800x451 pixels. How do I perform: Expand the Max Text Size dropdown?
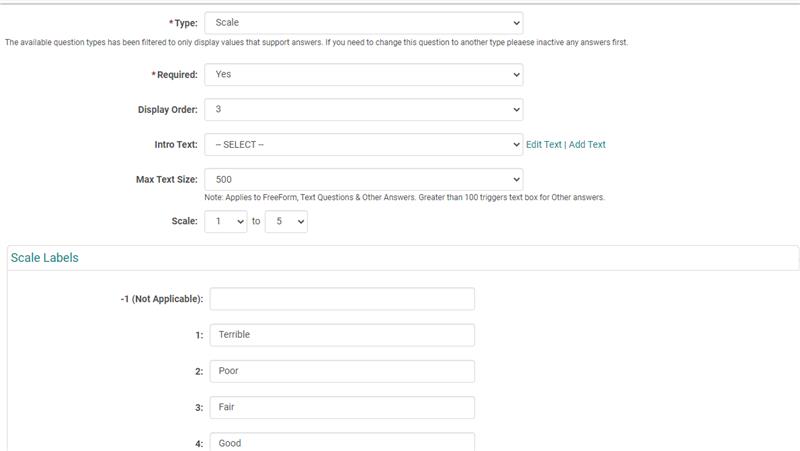(x=363, y=179)
